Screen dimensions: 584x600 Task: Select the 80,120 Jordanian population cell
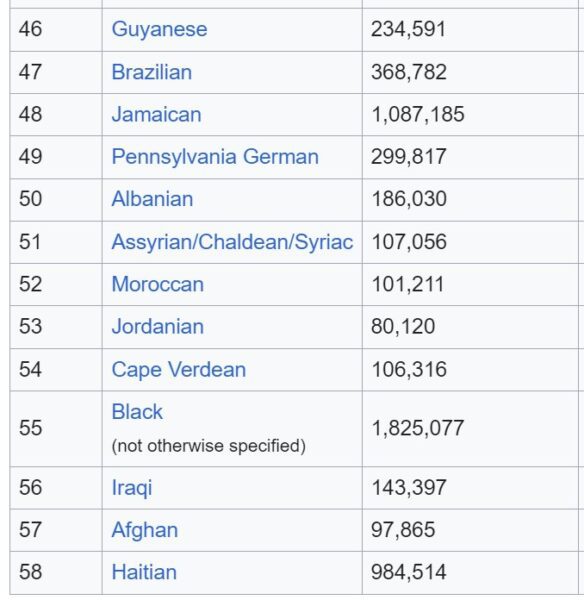click(x=470, y=327)
